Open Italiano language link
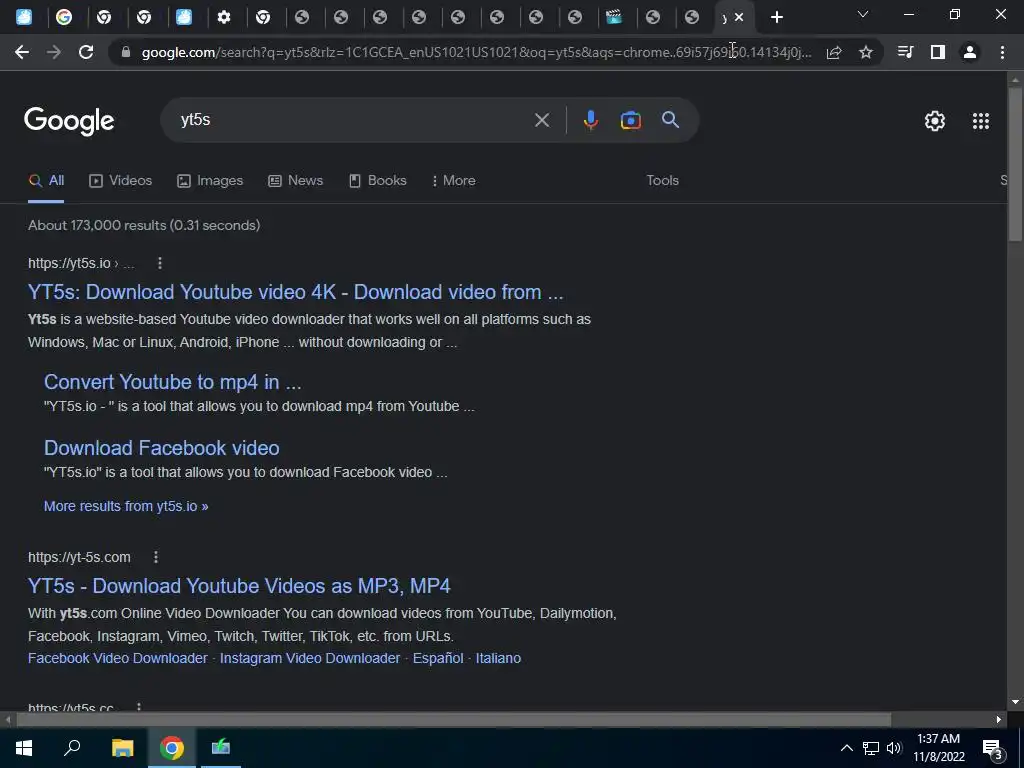Viewport: 1024px width, 768px height. pyautogui.click(x=498, y=658)
